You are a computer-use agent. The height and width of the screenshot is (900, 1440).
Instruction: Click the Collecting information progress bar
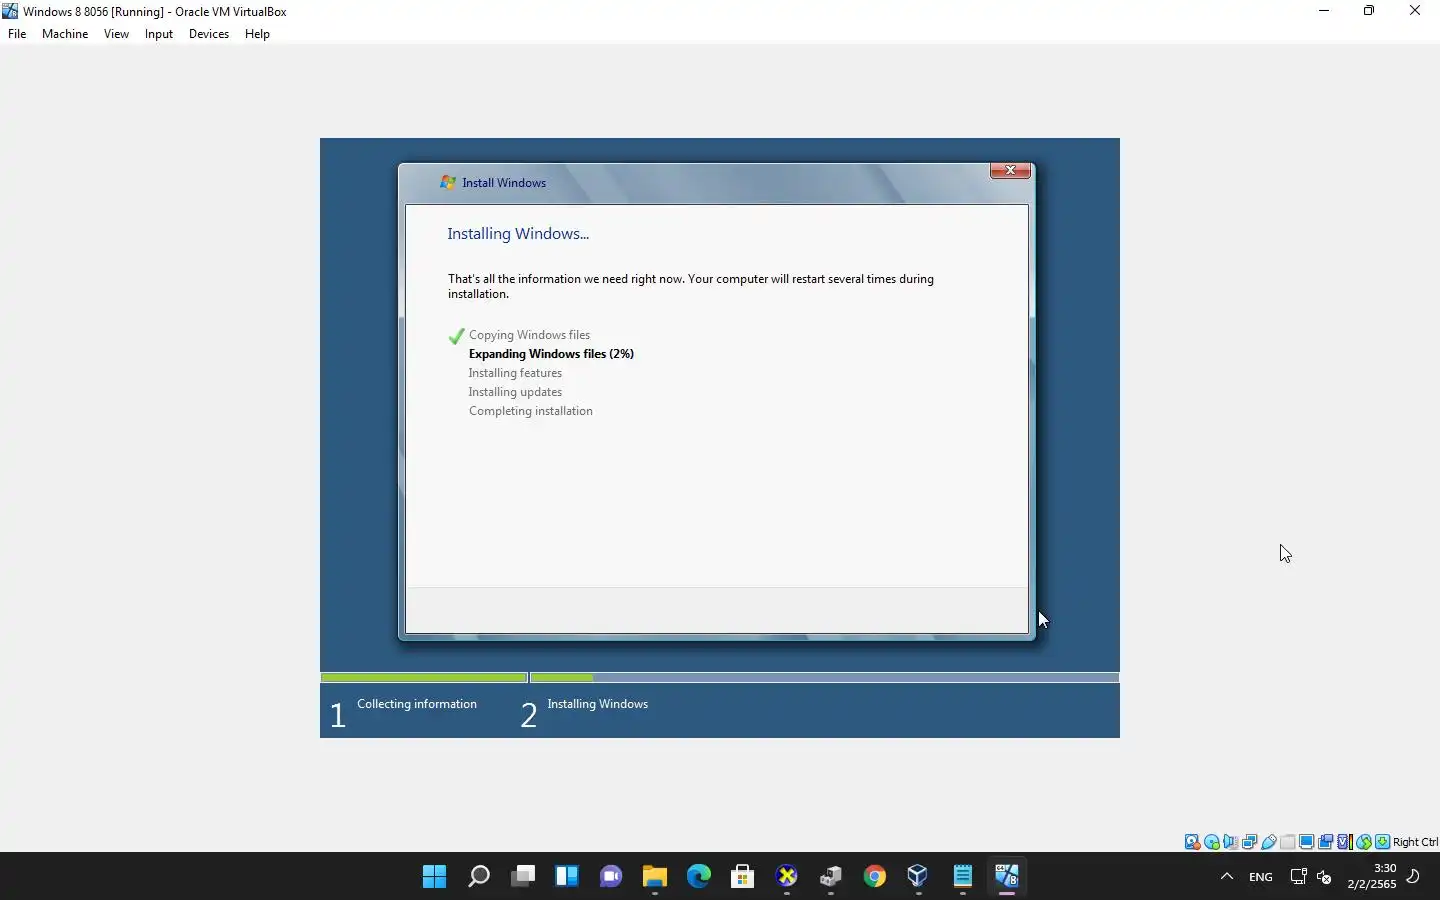point(424,678)
